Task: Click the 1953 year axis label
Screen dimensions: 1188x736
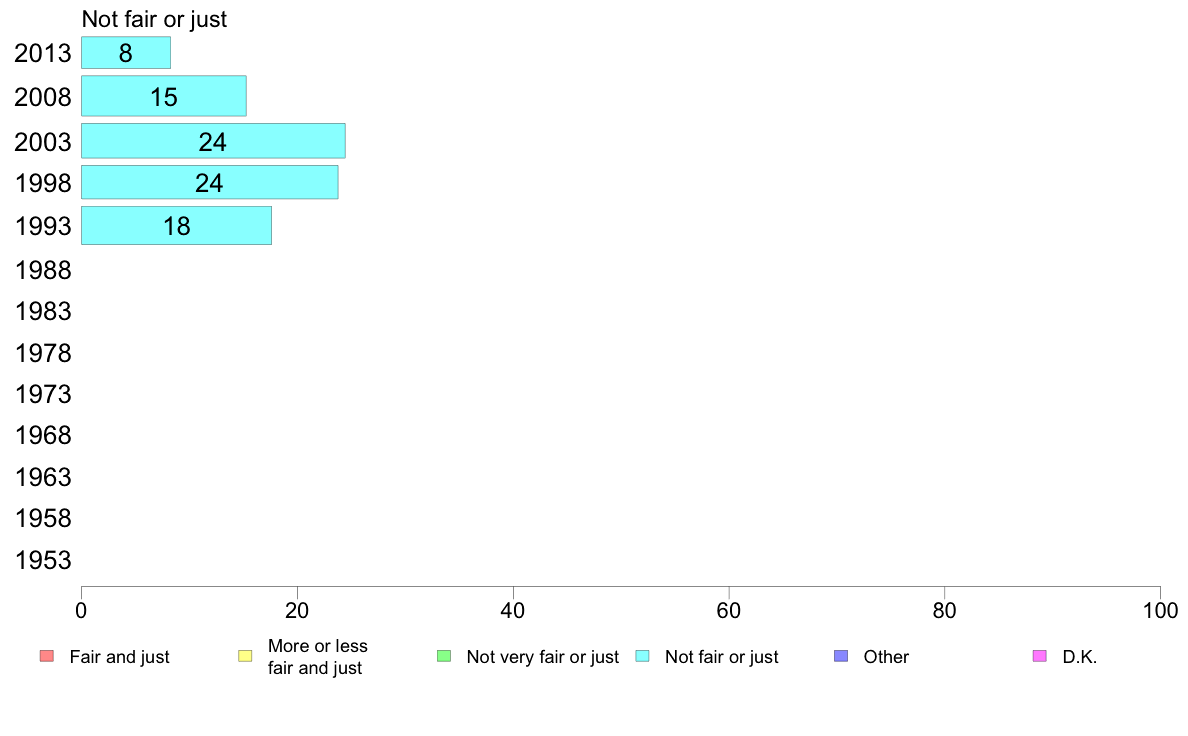Action: click(x=43, y=560)
